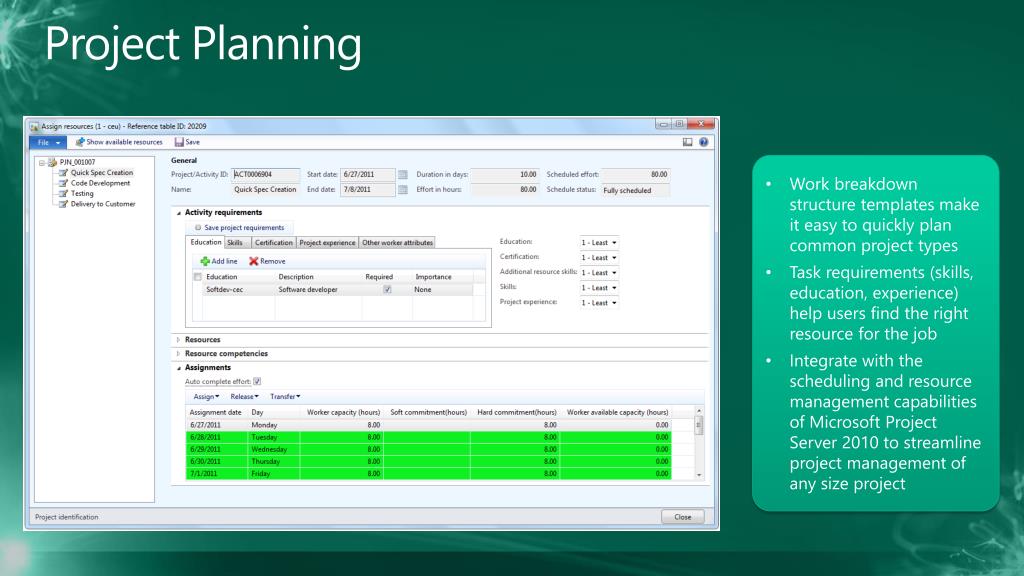
Task: Select Delivery to Customer in the tree
Action: [103, 204]
